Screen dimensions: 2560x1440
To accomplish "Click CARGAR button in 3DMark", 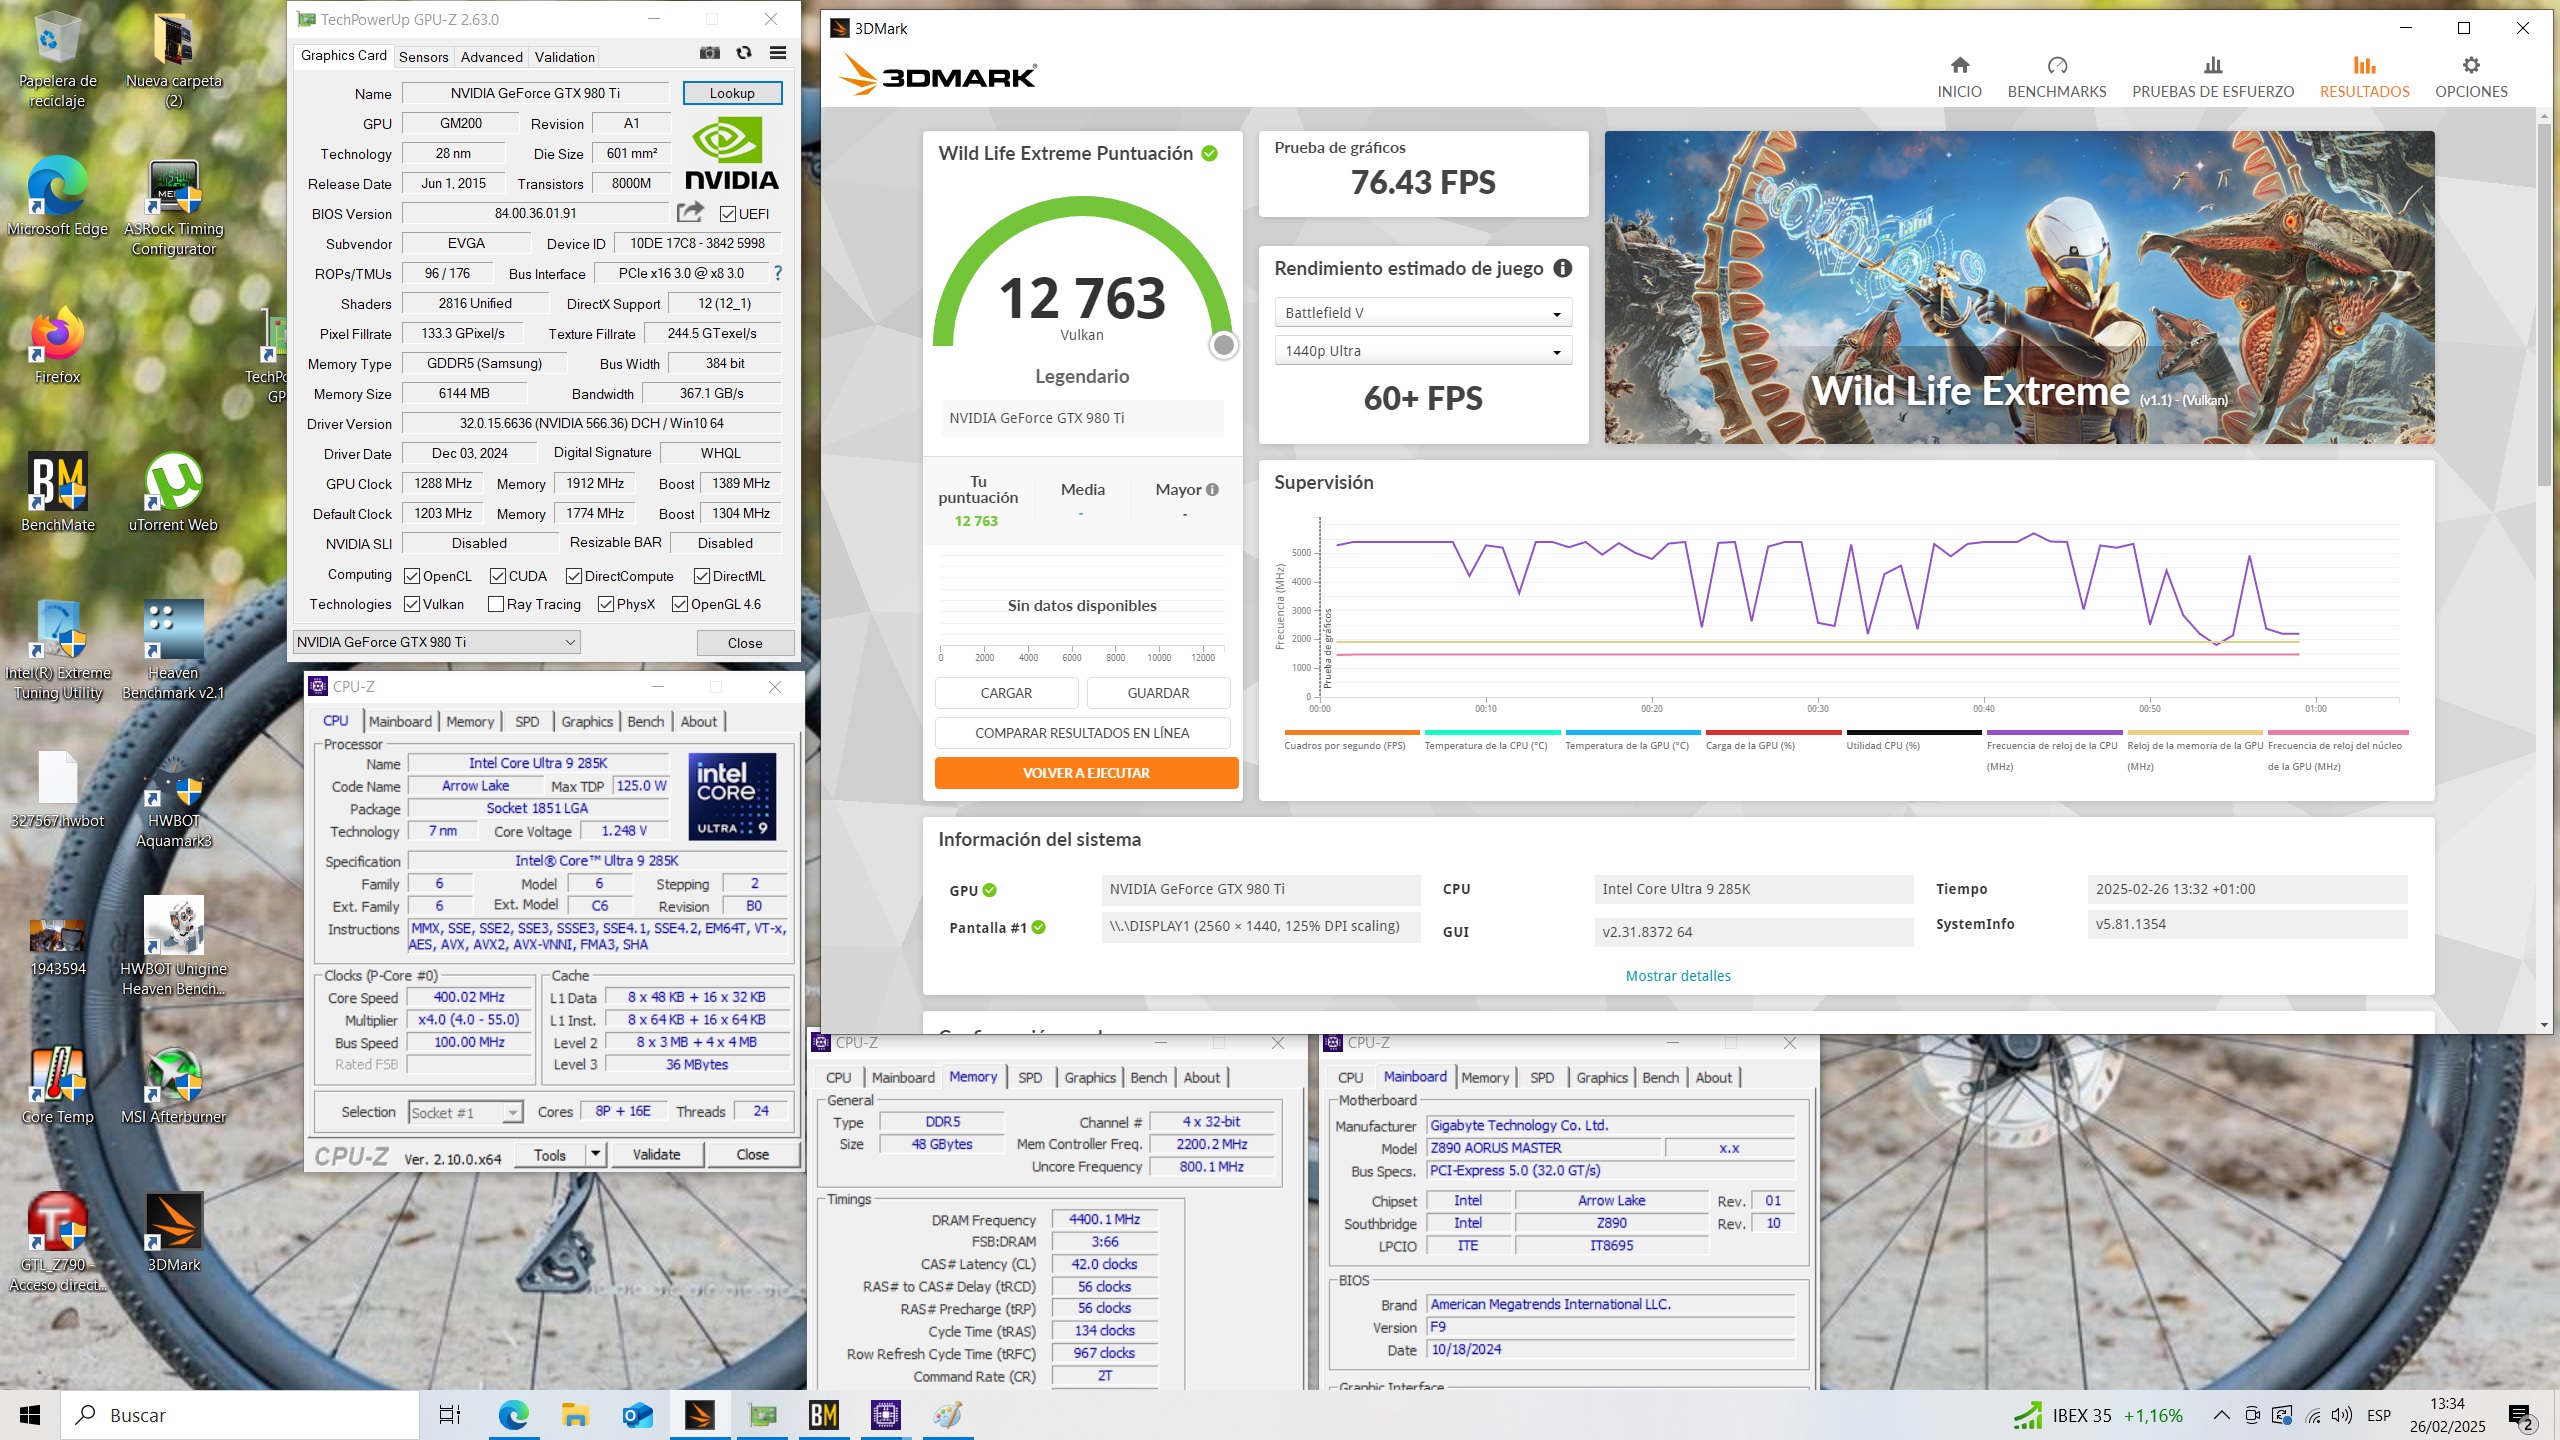I will point(1006,693).
